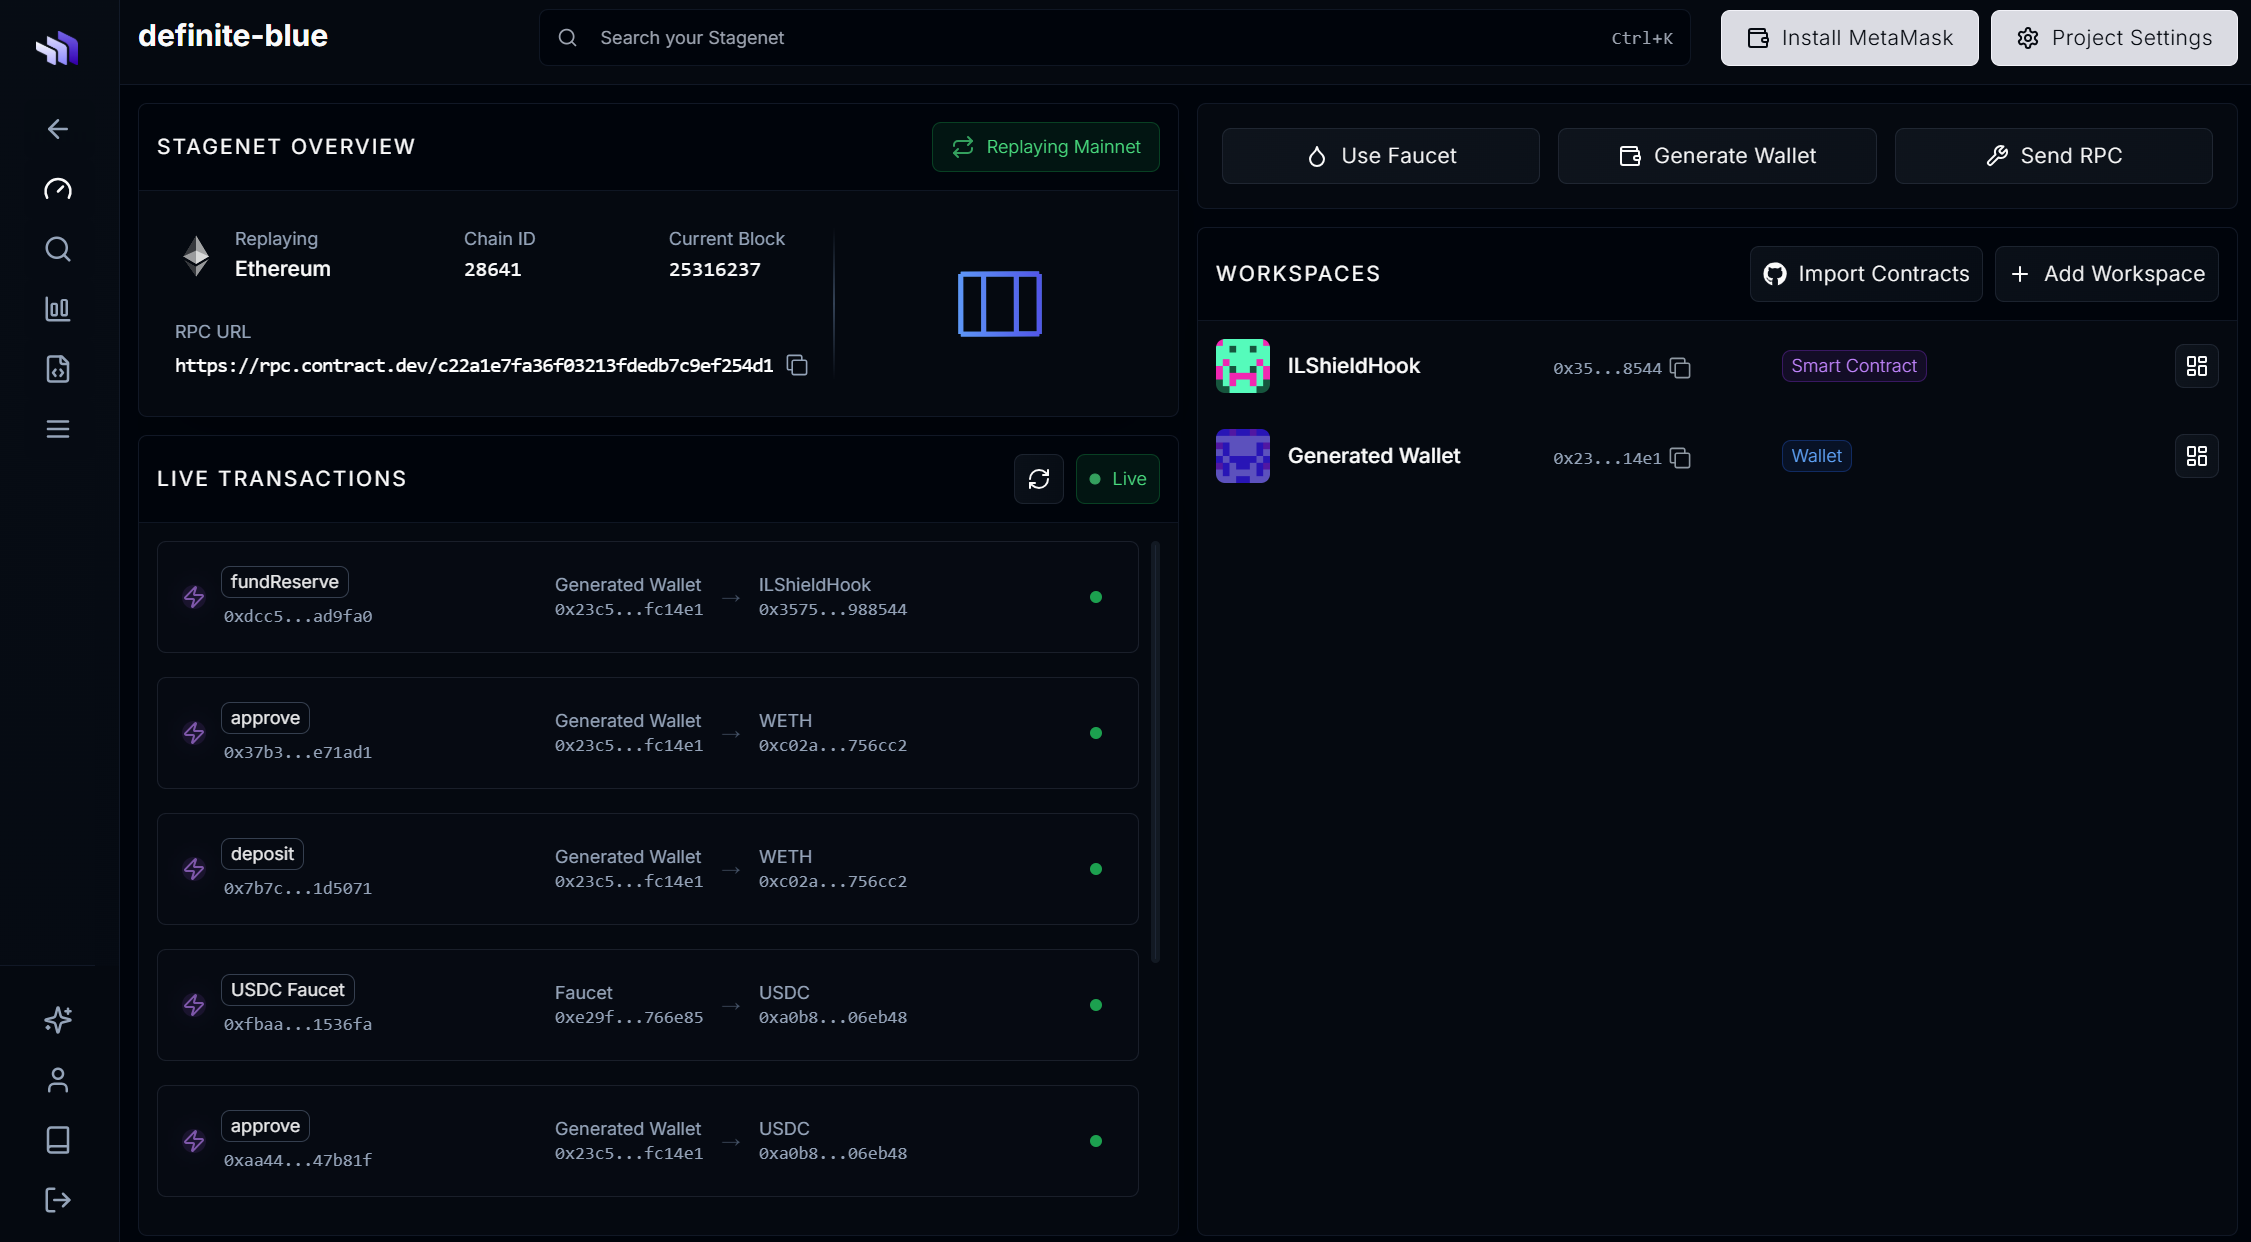Open the sidebar search magnifier icon
The image size is (2251, 1242).
[58, 249]
